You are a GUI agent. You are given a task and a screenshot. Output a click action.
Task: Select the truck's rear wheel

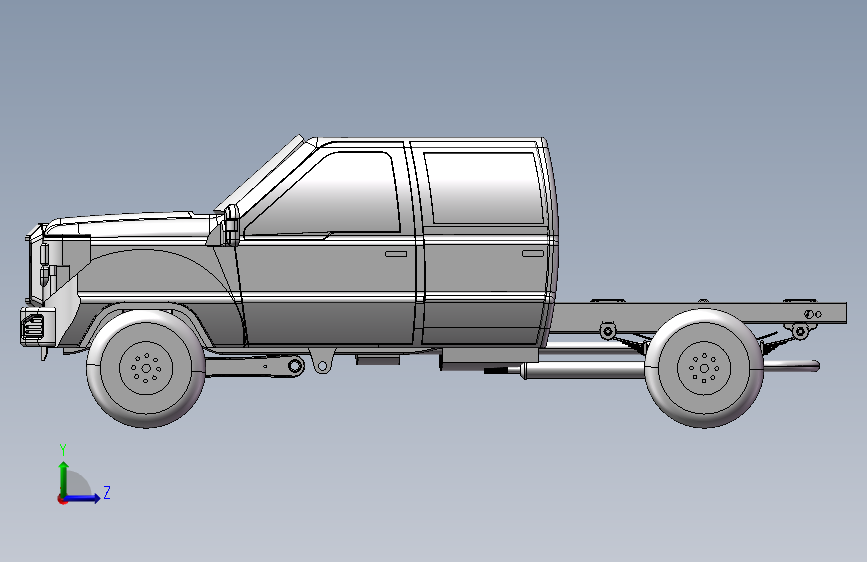click(704, 368)
